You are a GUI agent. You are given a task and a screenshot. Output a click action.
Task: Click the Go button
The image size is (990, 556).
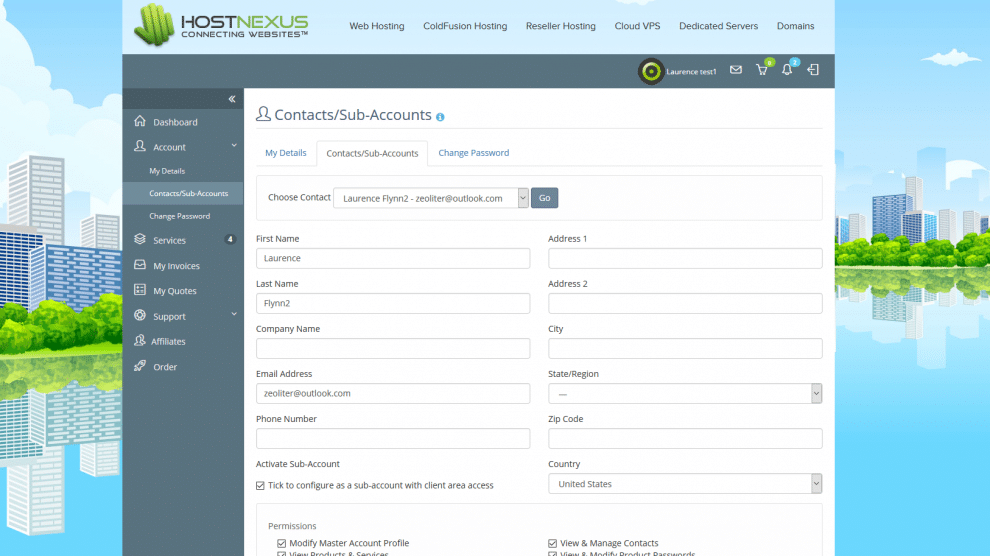[544, 198]
